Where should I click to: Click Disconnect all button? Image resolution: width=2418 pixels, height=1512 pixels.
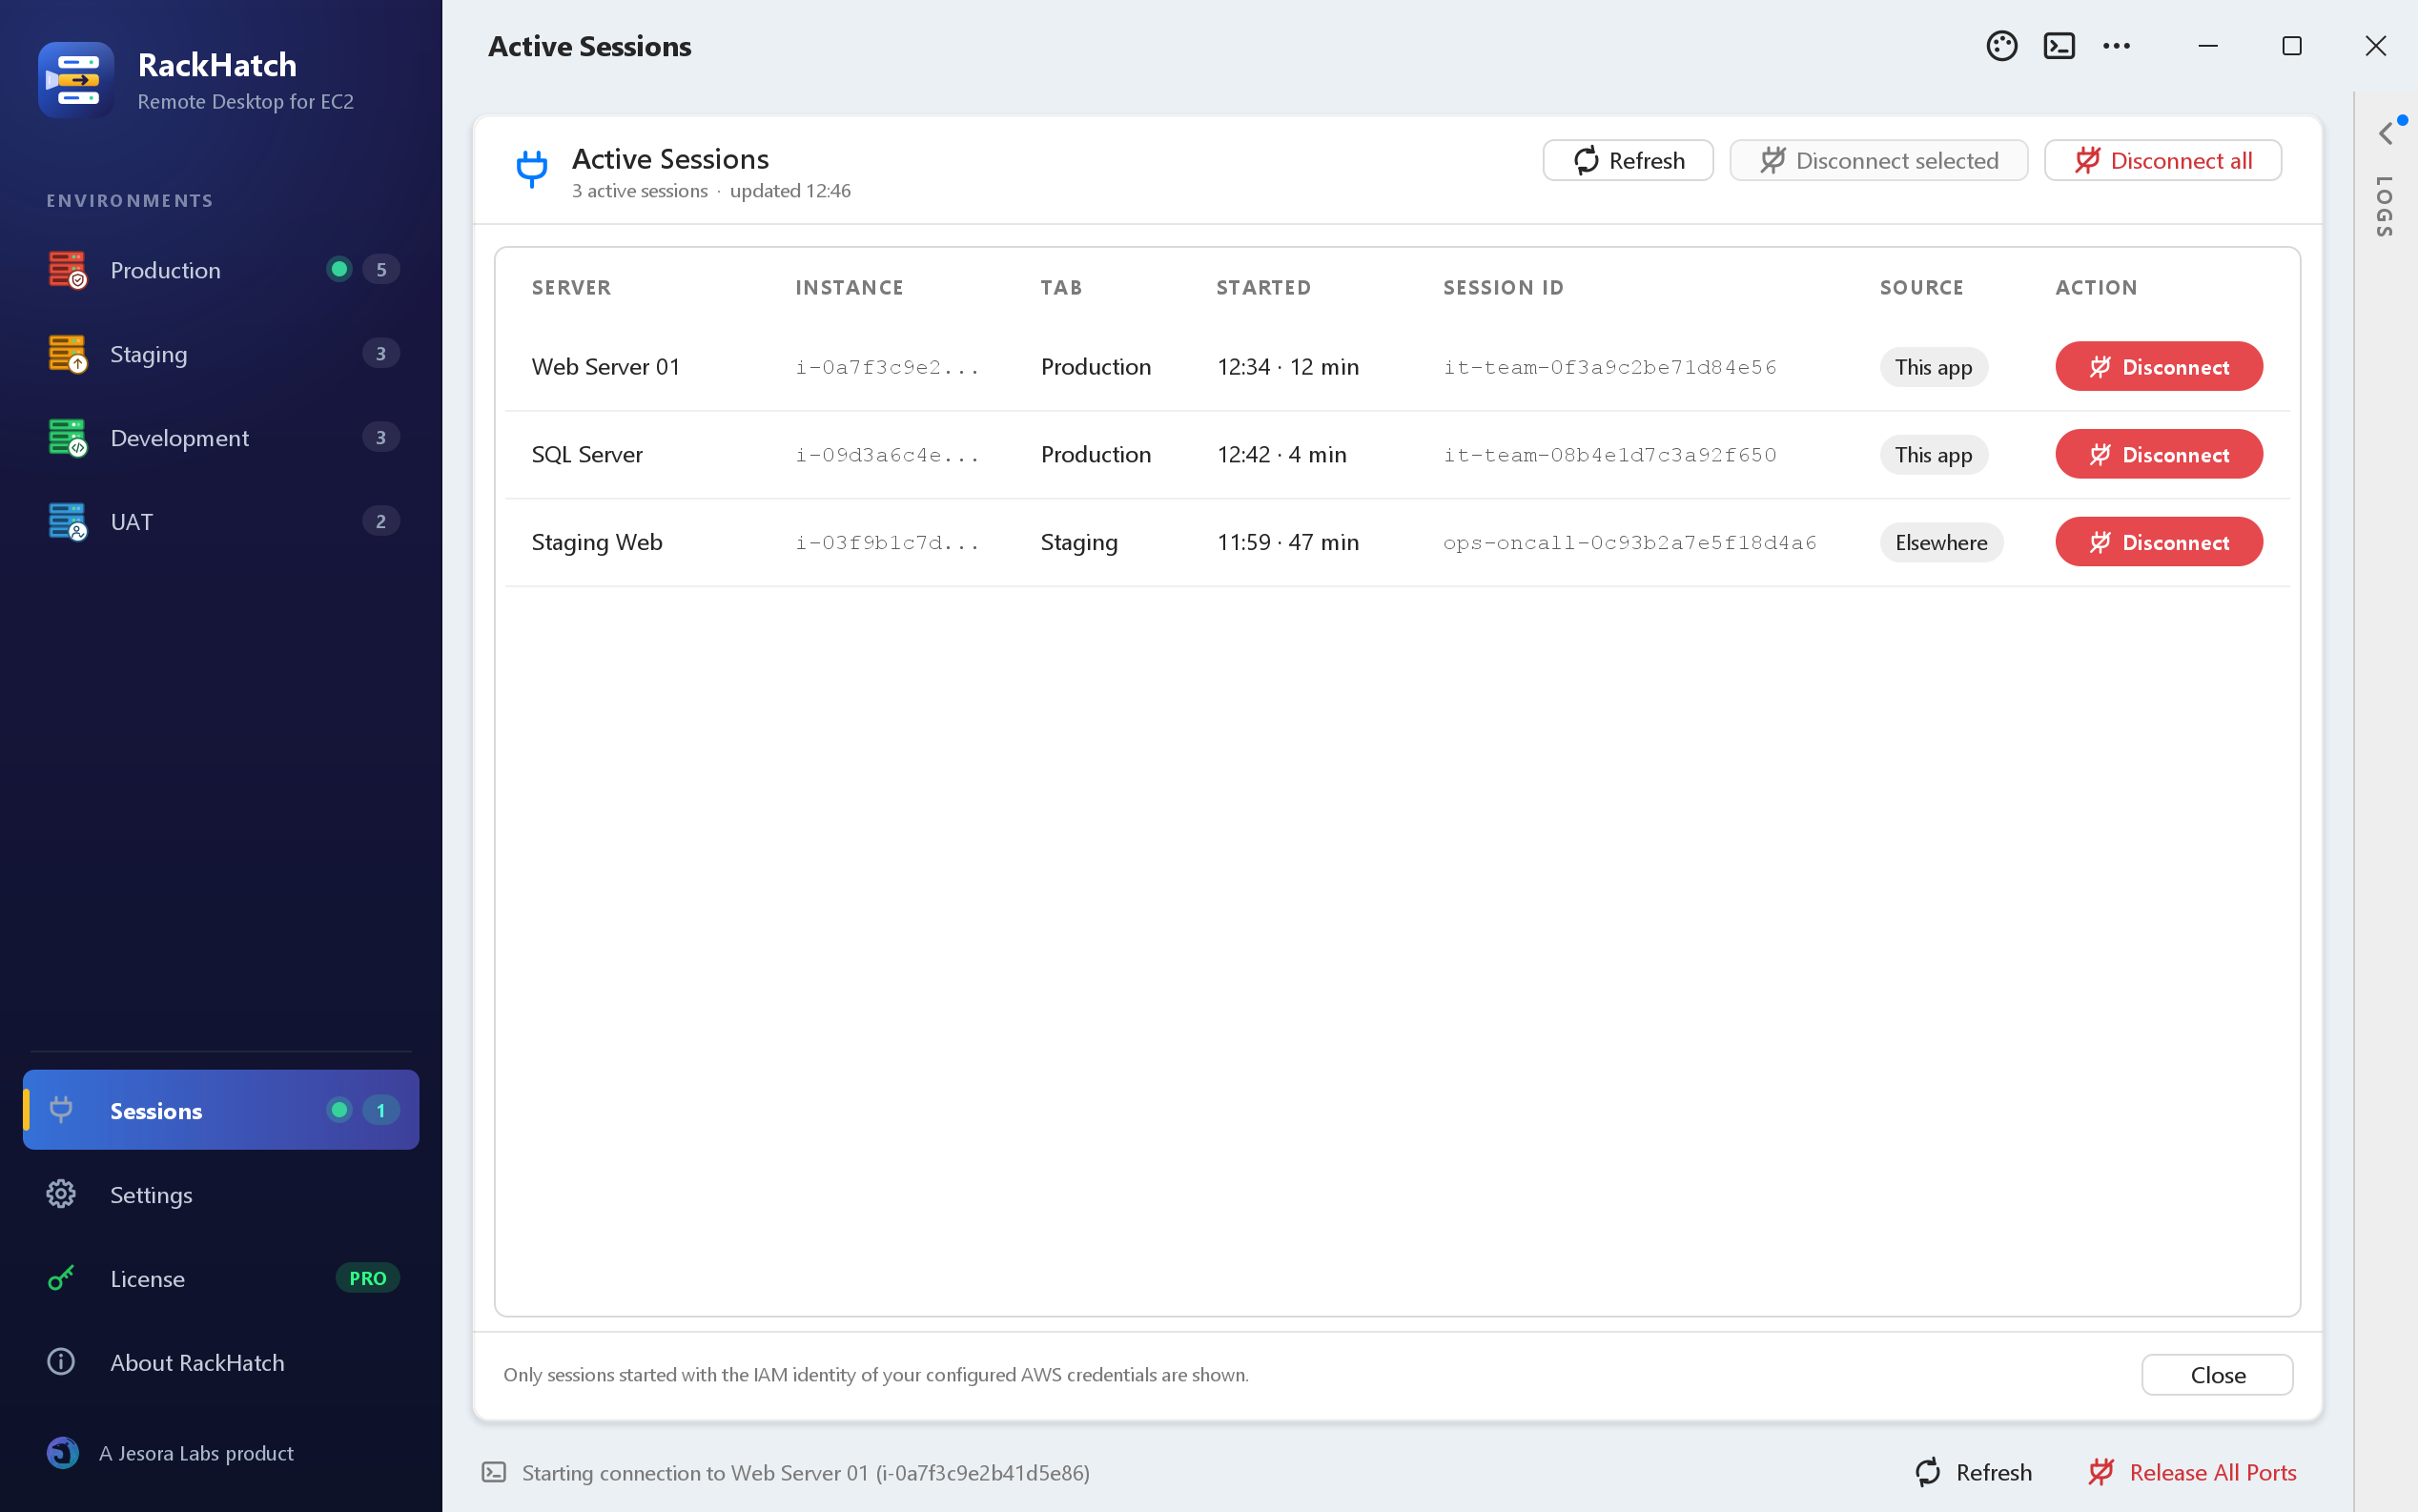2162,160
